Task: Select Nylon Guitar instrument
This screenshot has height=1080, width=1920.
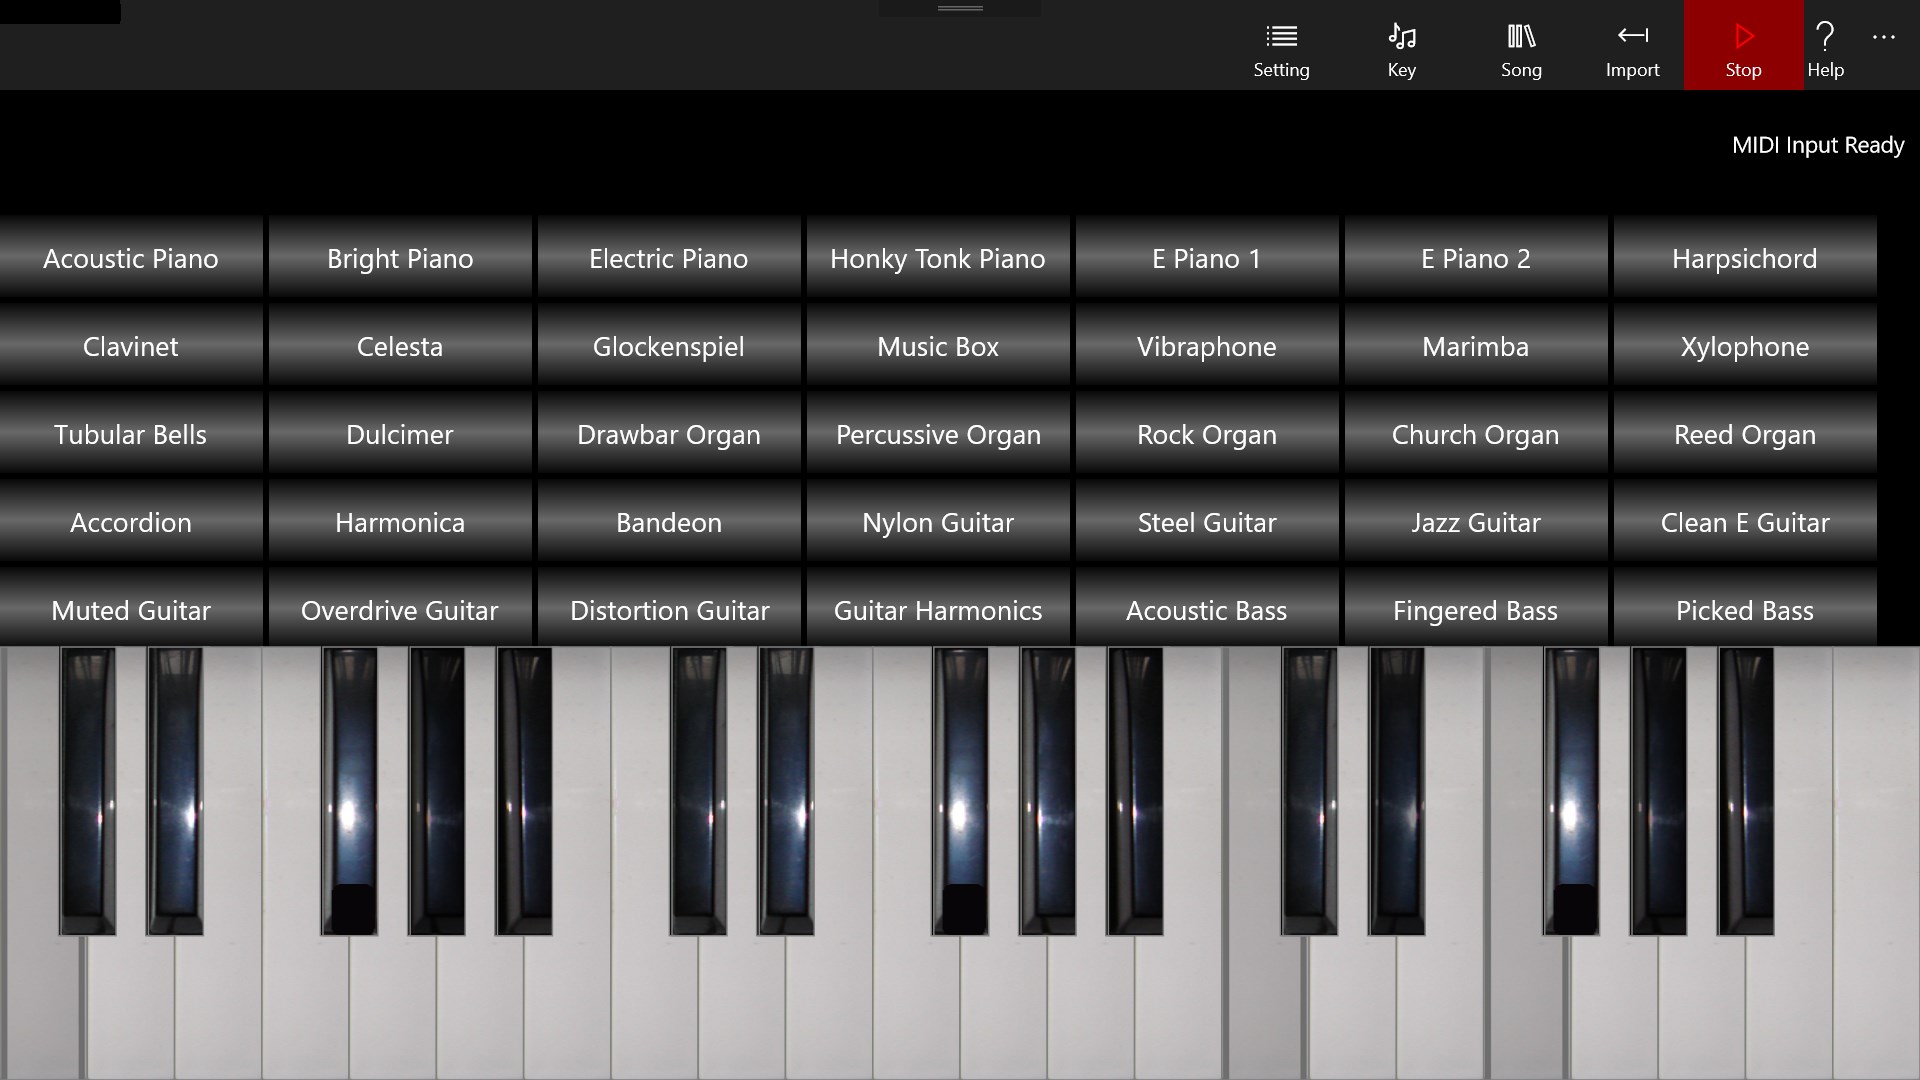Action: tap(937, 522)
